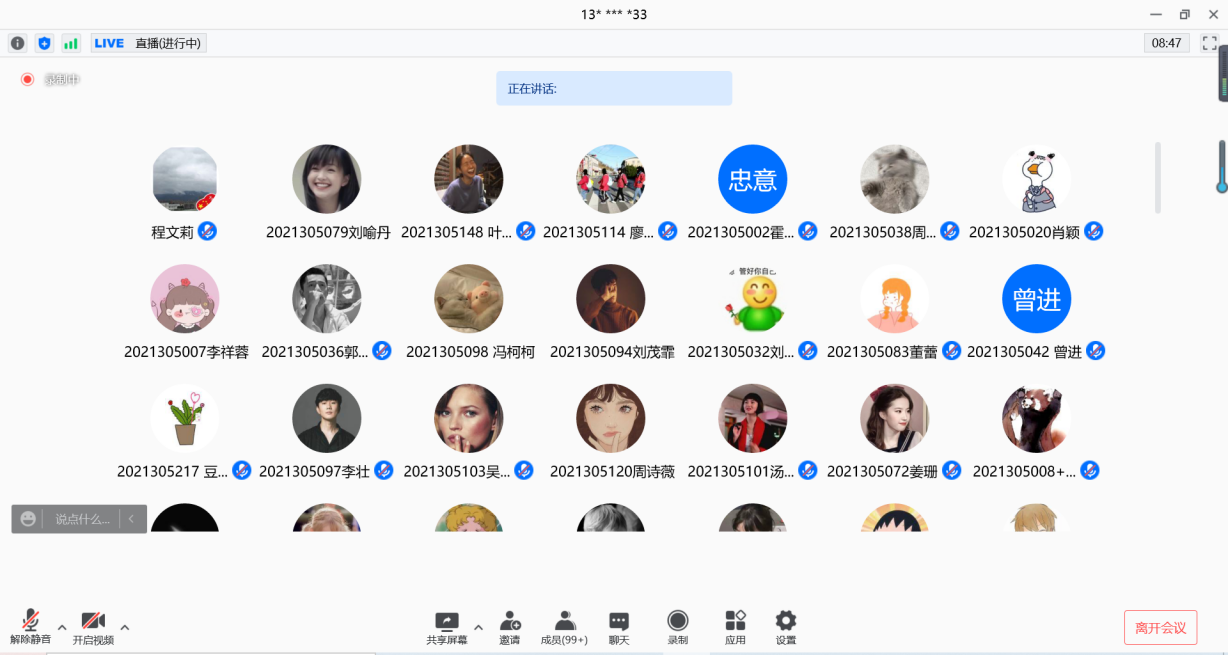Screen dimensions: 1228x655
Task: Expand audio options arrow beside 解除静音
Action: pyautogui.click(x=62, y=628)
